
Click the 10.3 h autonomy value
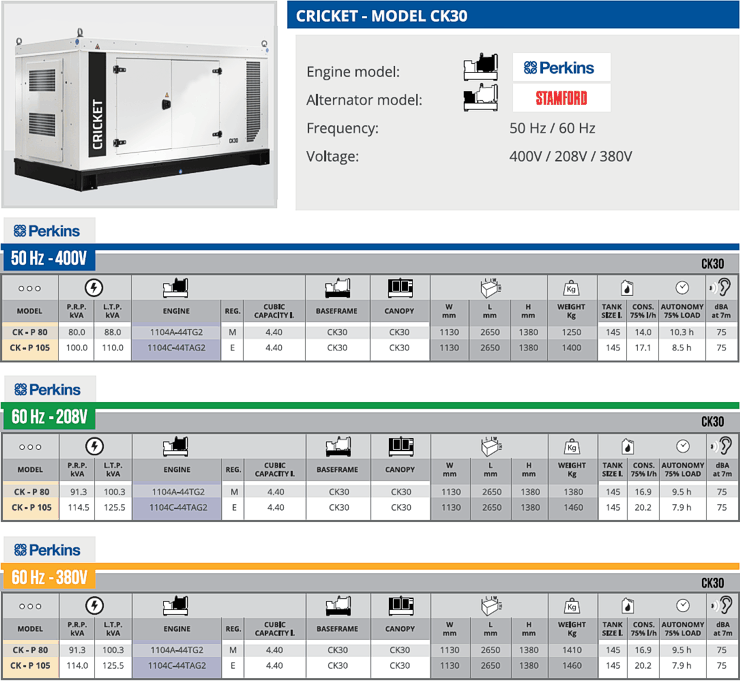pyautogui.click(x=681, y=332)
